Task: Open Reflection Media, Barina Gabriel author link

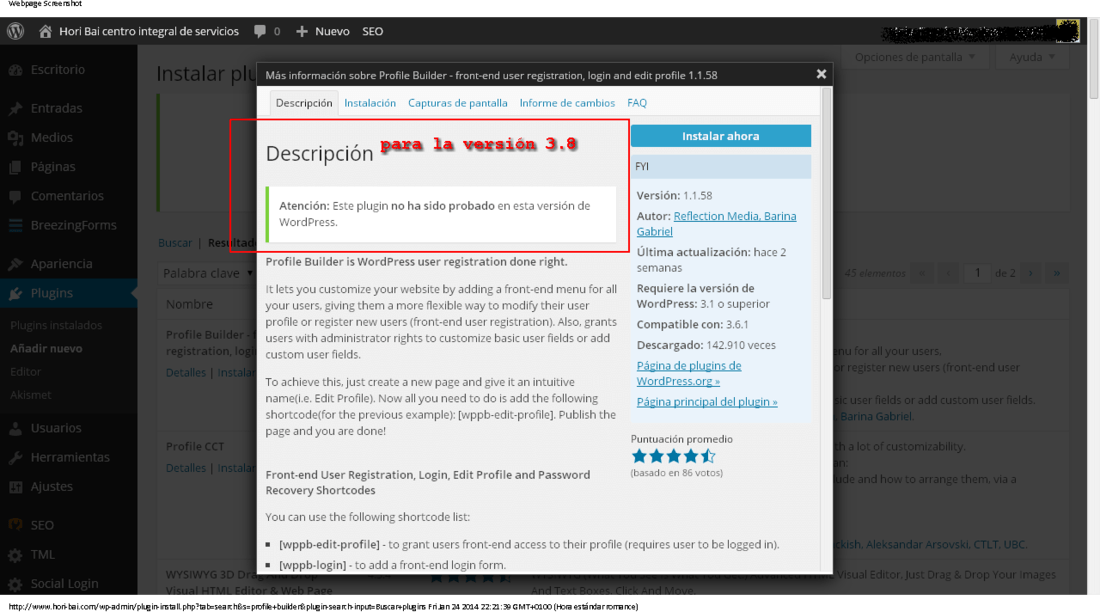Action: pyautogui.click(x=716, y=224)
